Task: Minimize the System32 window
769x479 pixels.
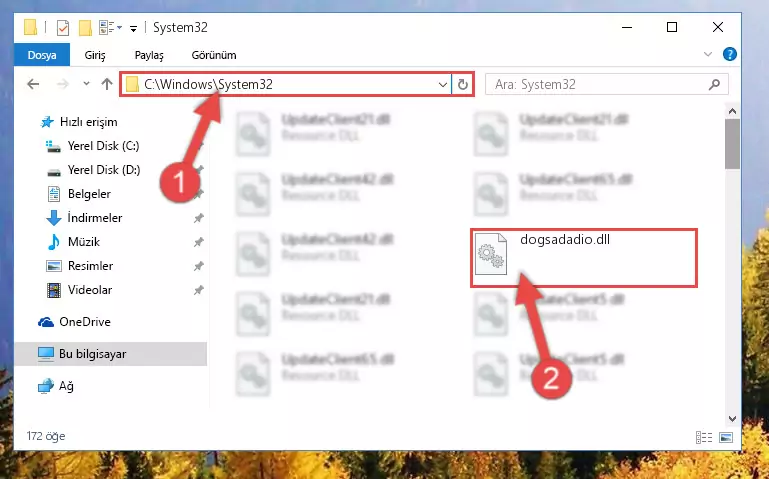Action: [626, 27]
